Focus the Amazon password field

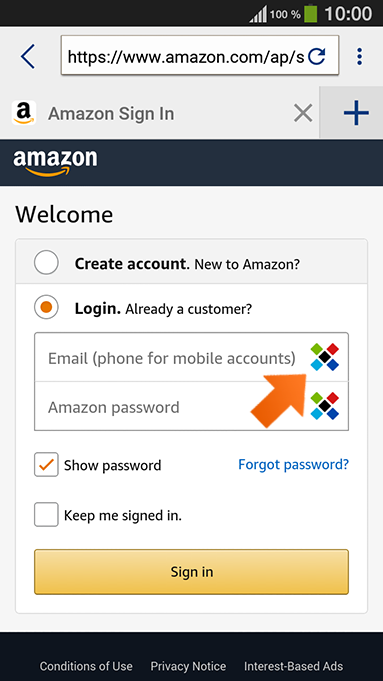tap(172, 407)
